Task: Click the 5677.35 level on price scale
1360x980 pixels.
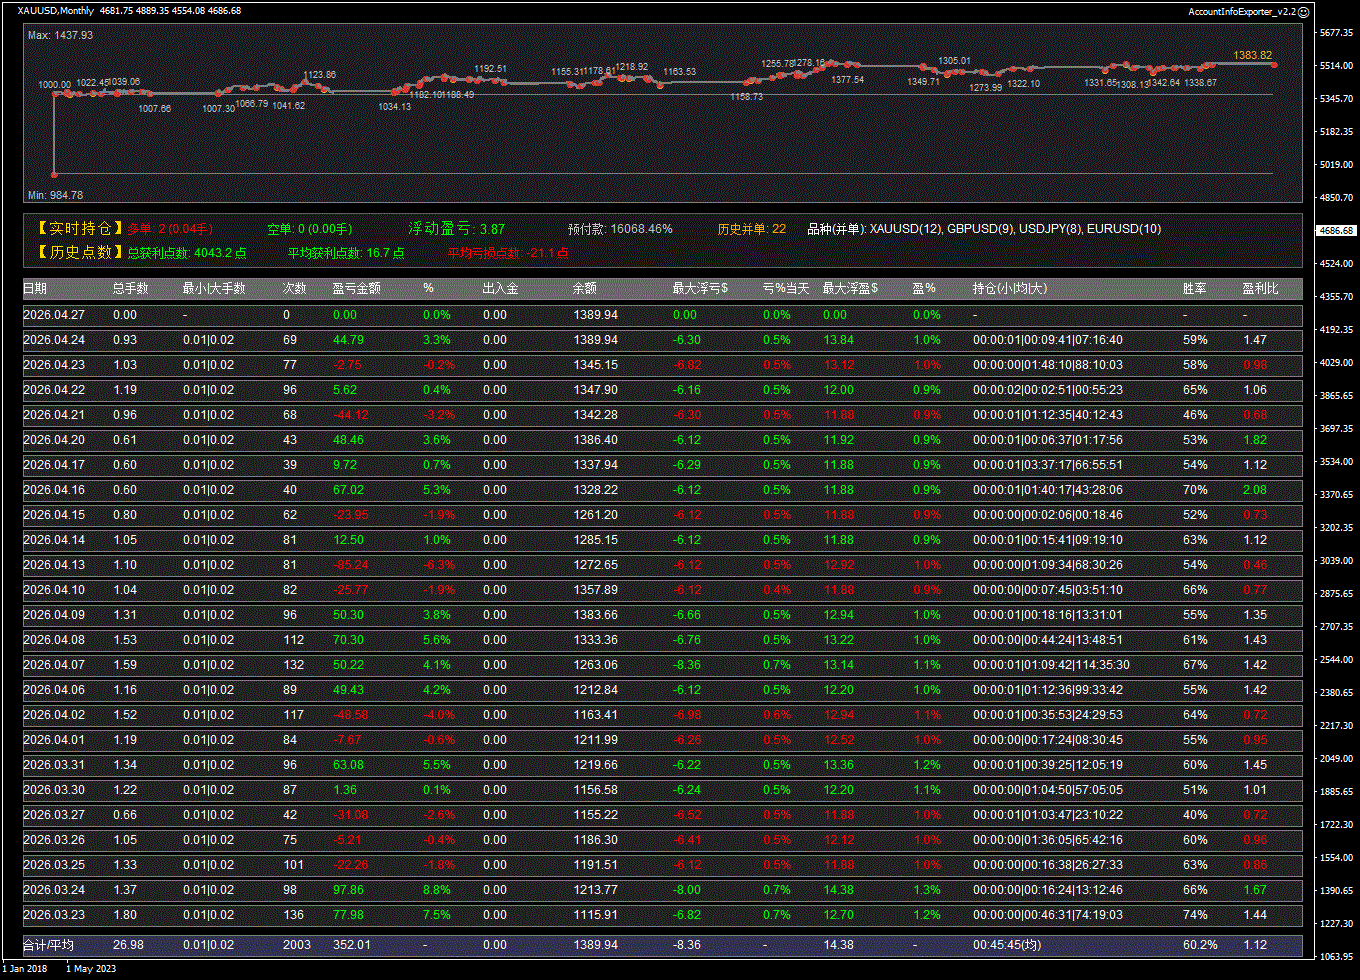Action: pyautogui.click(x=1336, y=33)
